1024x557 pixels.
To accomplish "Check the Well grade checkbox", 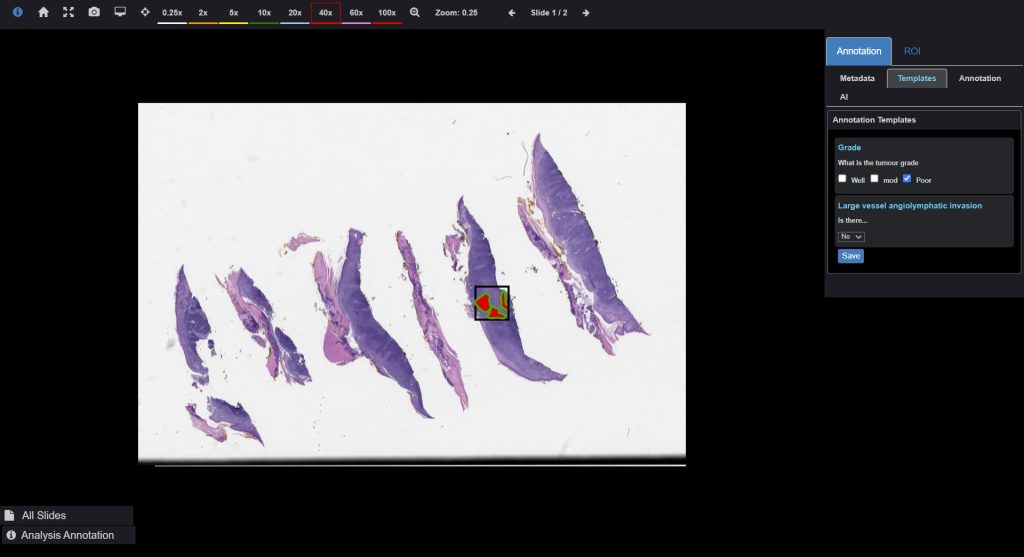I will [x=842, y=178].
